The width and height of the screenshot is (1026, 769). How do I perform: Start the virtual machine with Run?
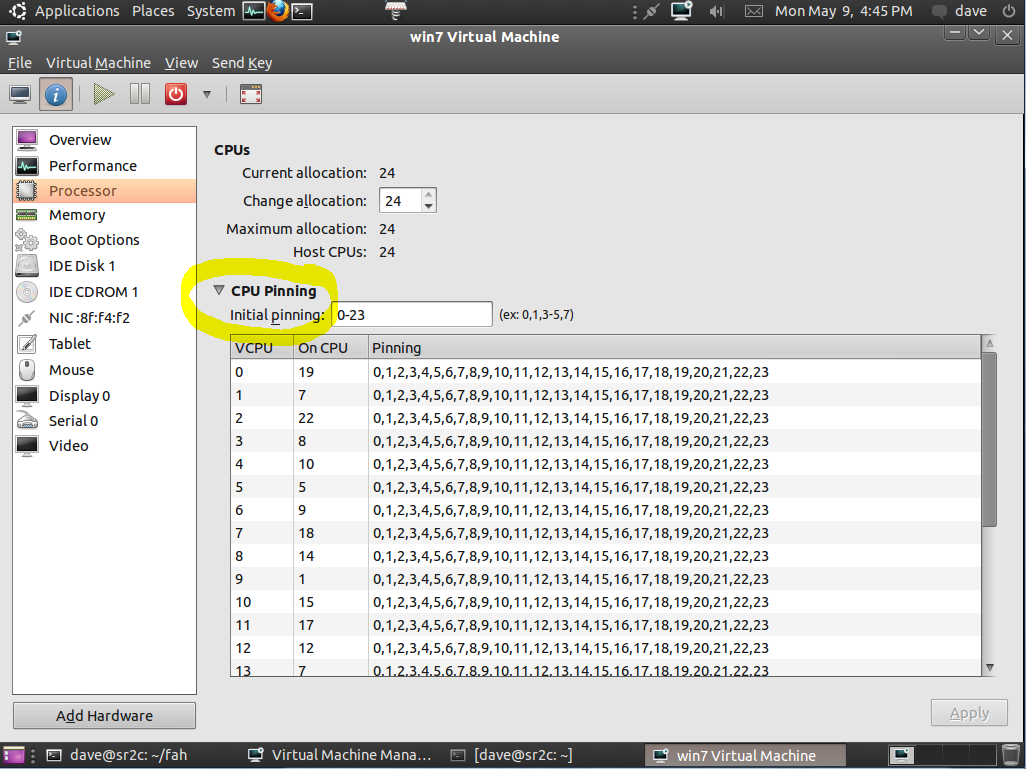tap(103, 94)
